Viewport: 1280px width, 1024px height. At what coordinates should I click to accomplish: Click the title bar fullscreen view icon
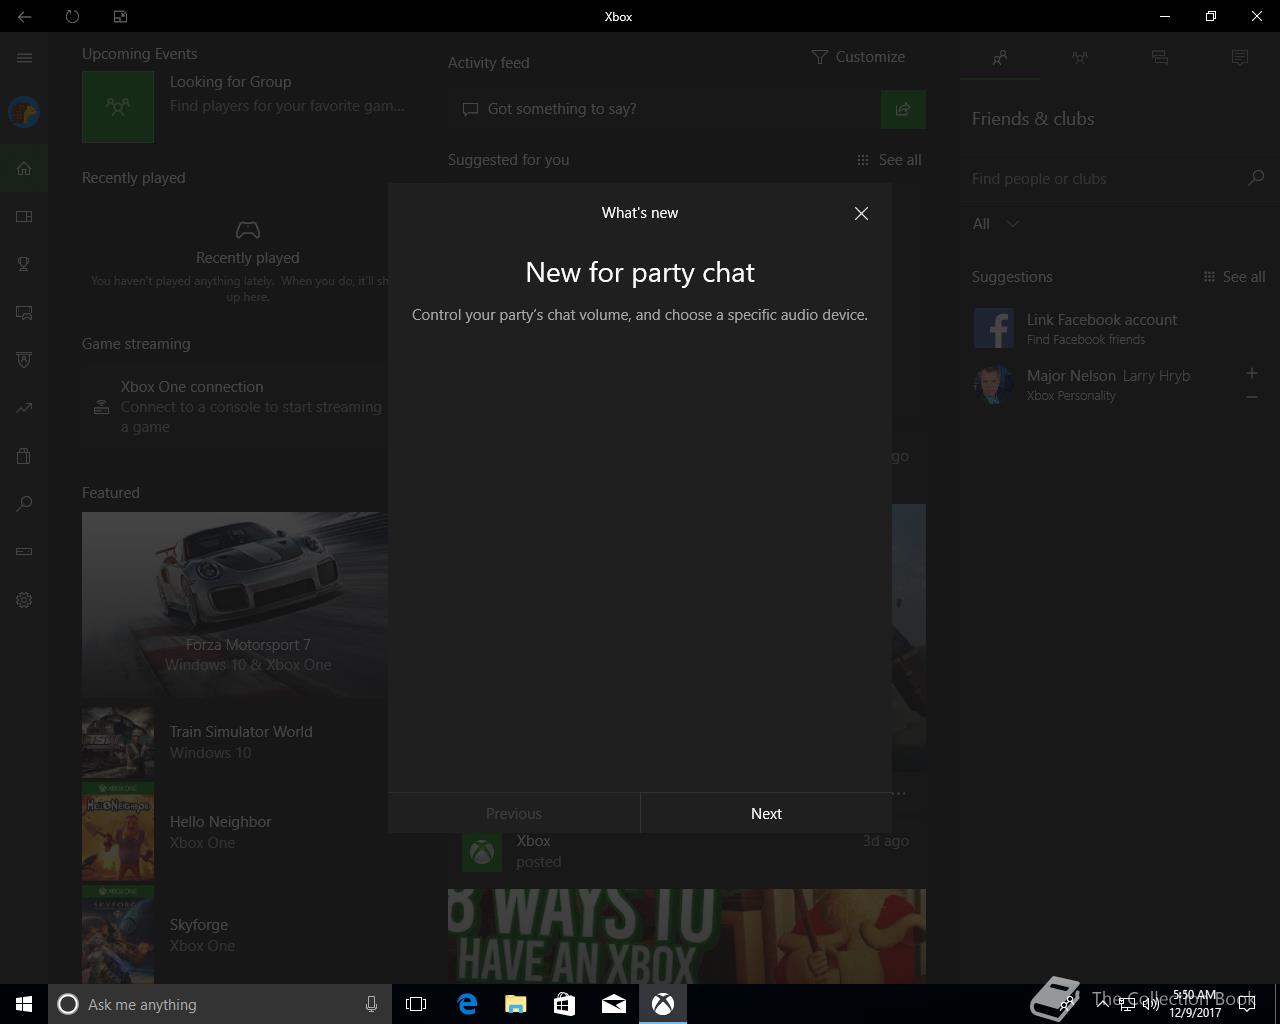[120, 16]
